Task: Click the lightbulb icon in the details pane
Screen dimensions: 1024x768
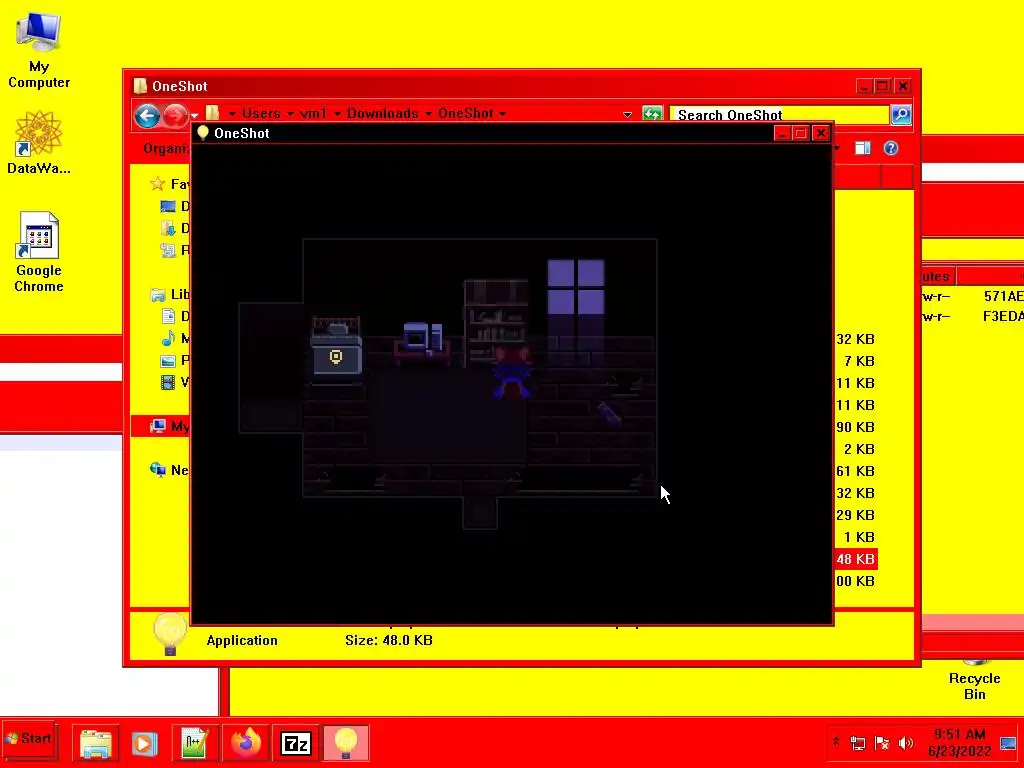Action: click(x=170, y=633)
